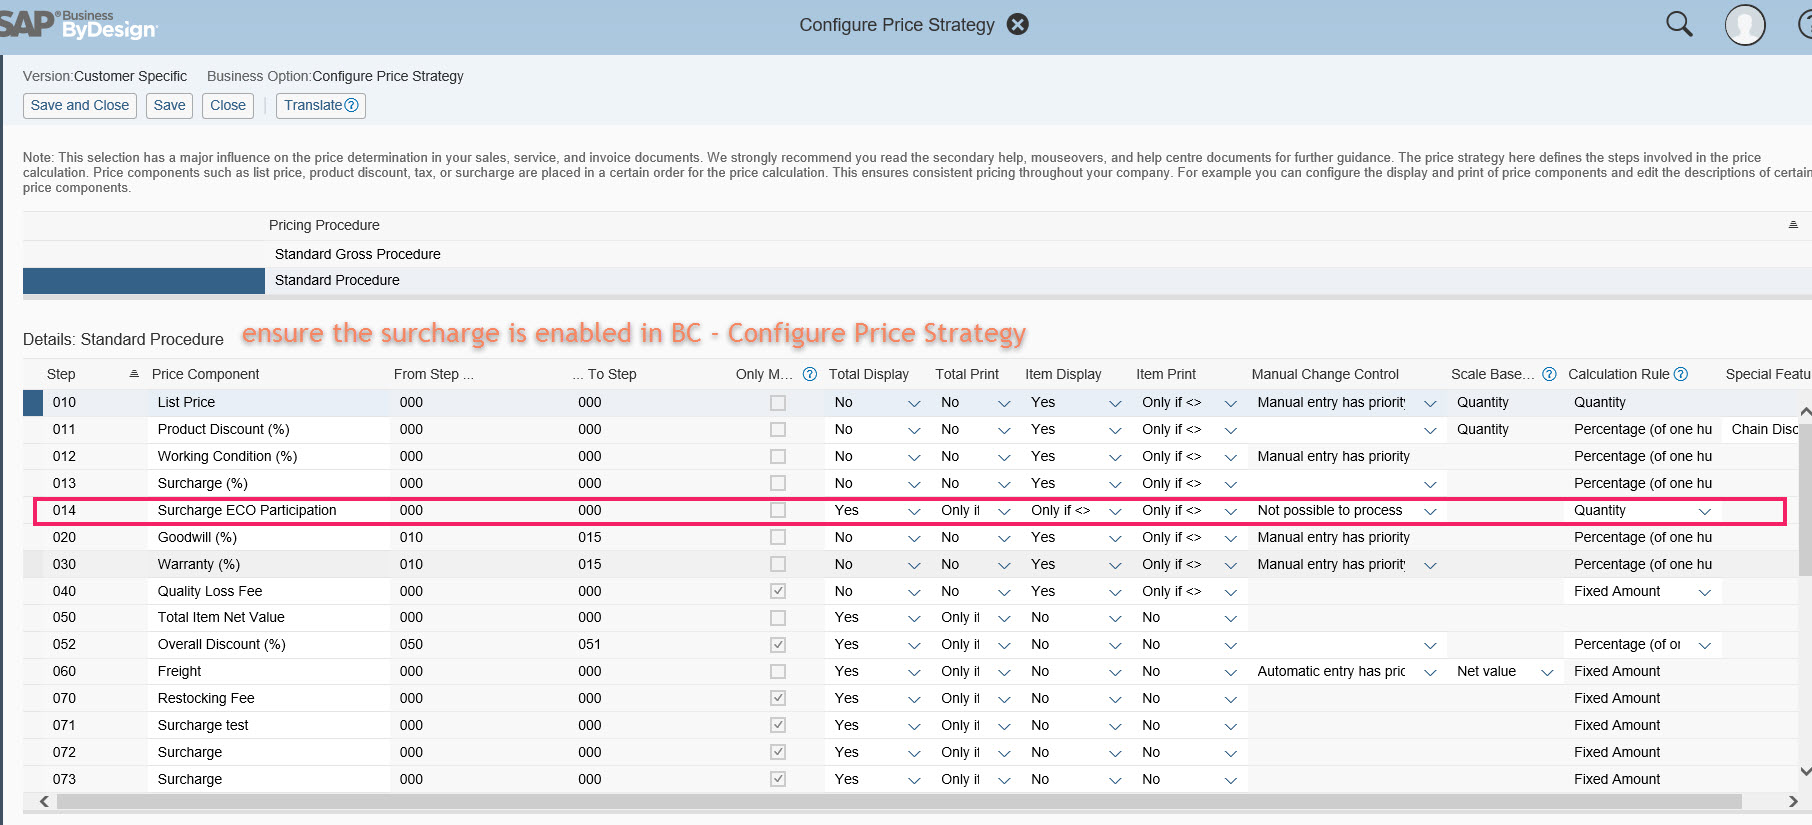Close the Configure Price Strategy tab

pyautogui.click(x=1017, y=25)
